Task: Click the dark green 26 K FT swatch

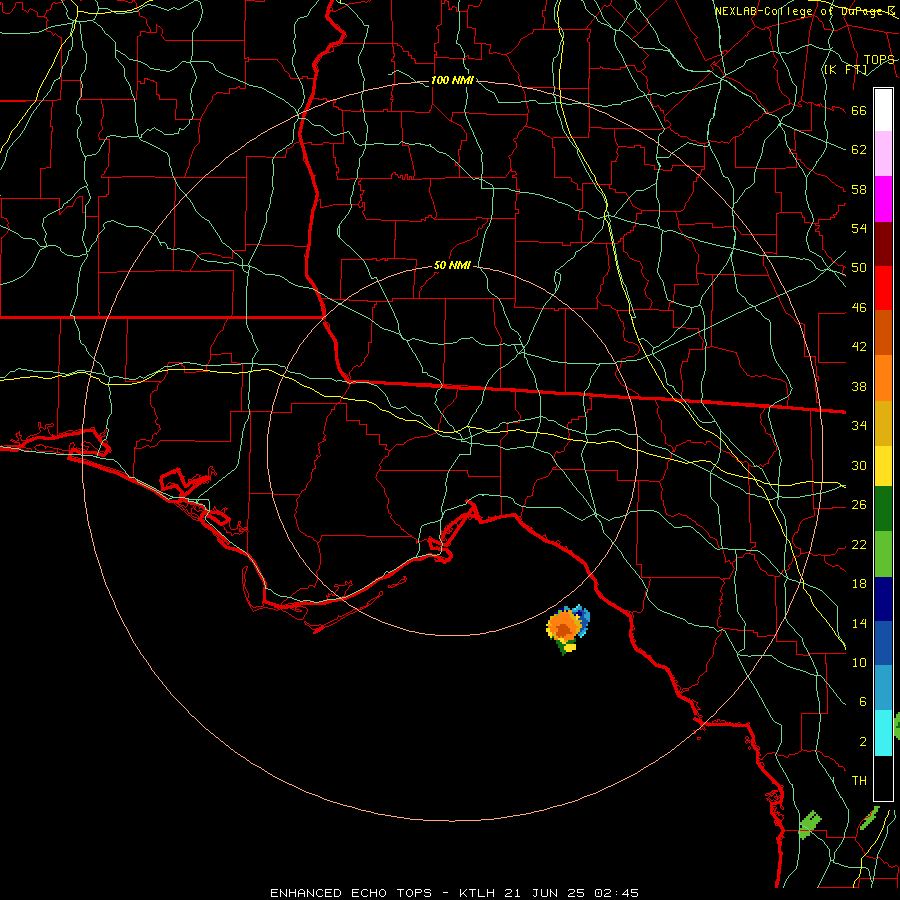Action: pyautogui.click(x=883, y=509)
